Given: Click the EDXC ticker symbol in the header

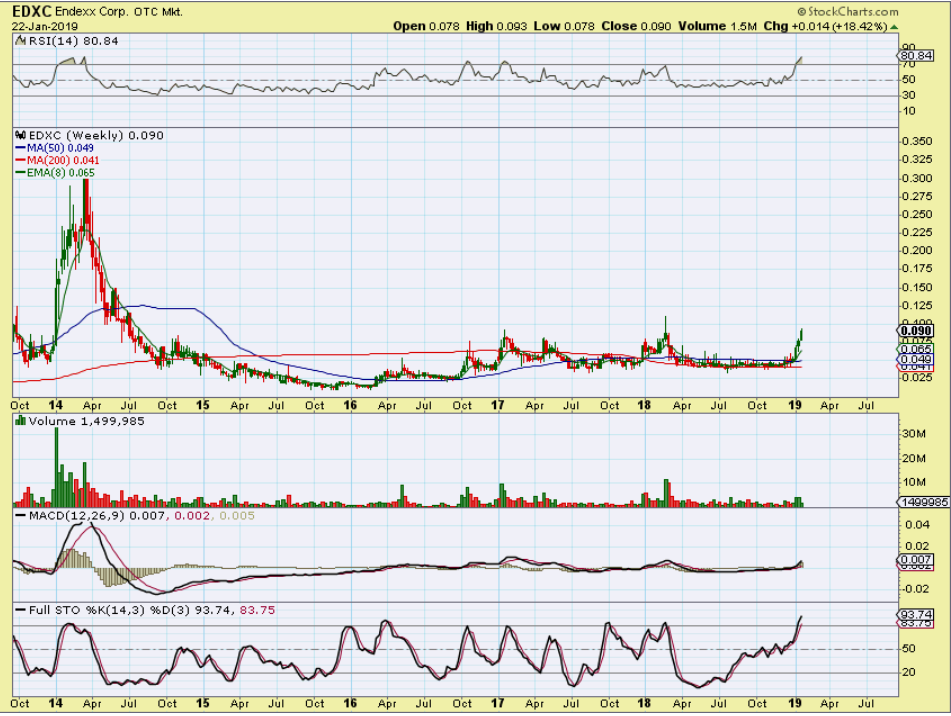Looking at the screenshot, I should tap(32, 12).
